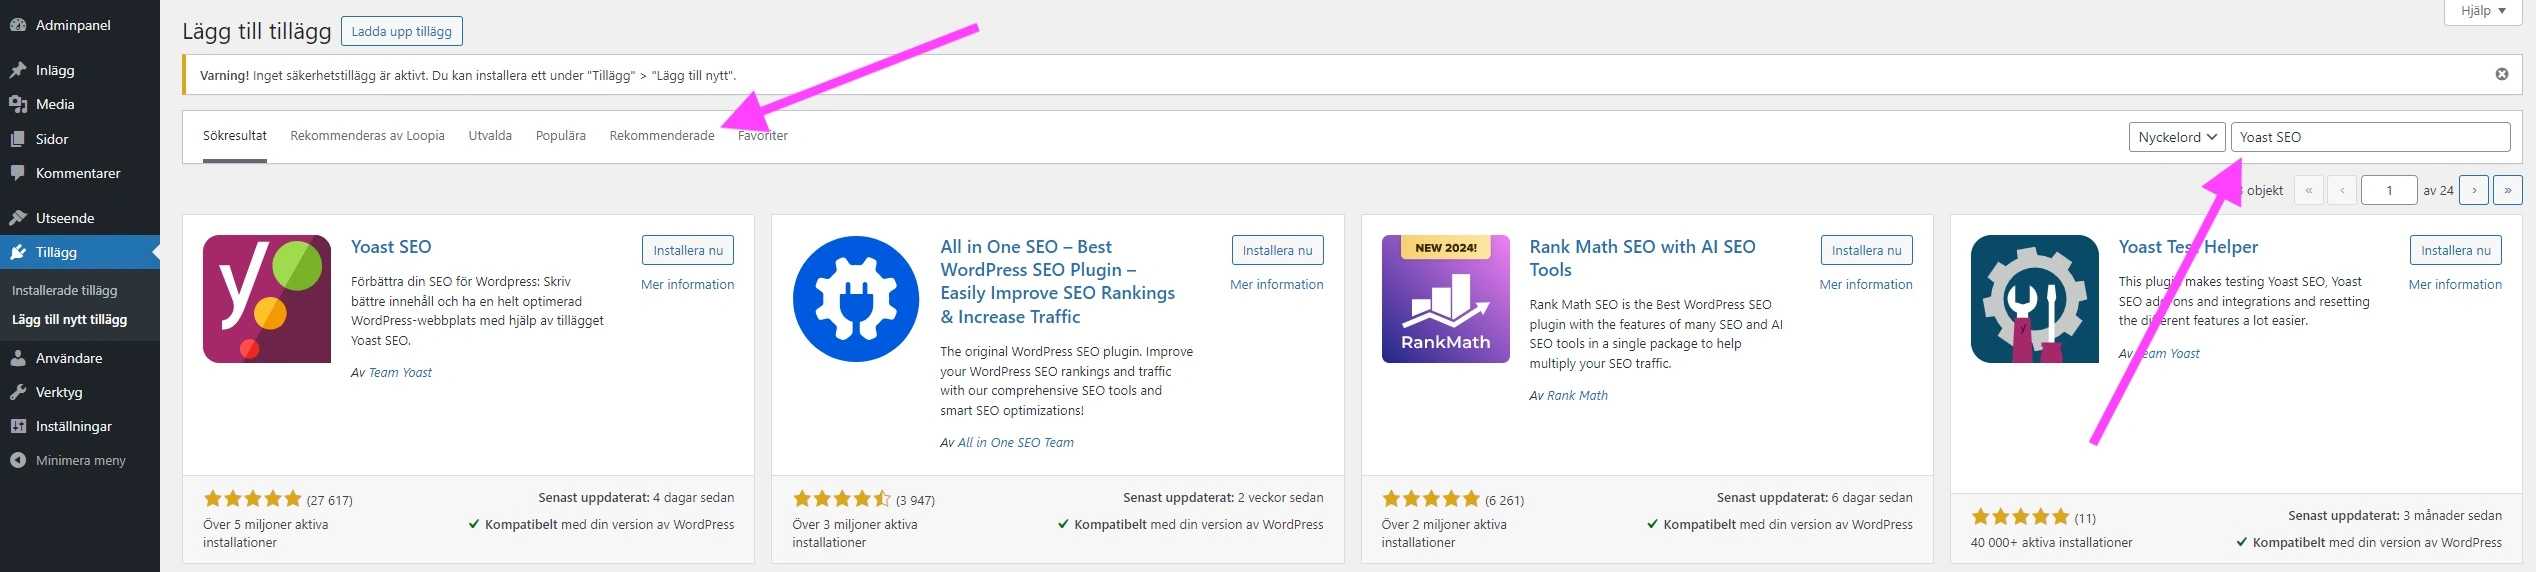Click the current page number field
The image size is (2536, 572).
(2389, 190)
